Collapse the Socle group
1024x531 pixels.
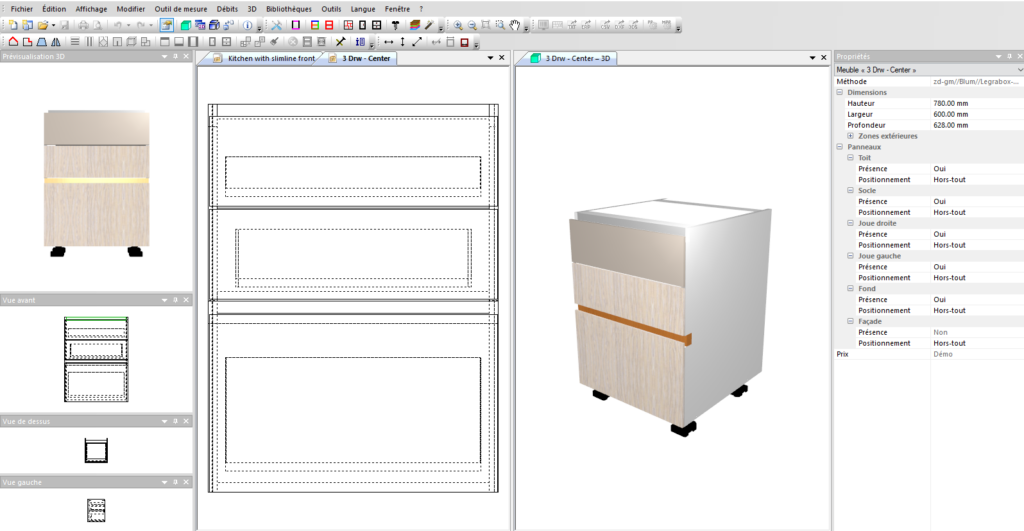[850, 190]
